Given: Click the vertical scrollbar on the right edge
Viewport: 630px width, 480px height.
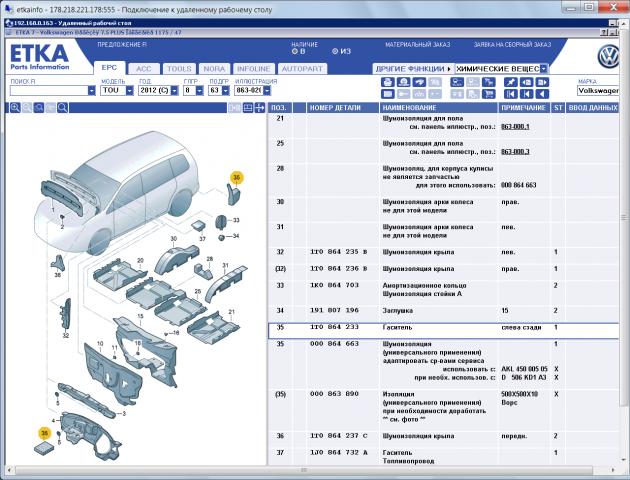Looking at the screenshot, I should [624, 218].
